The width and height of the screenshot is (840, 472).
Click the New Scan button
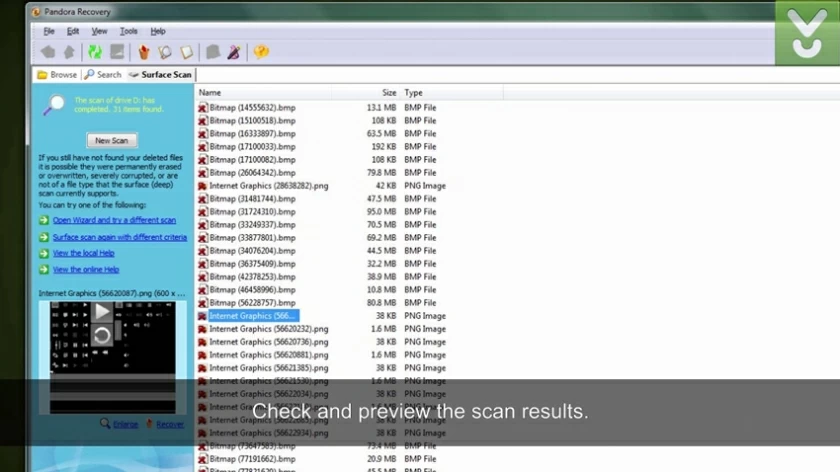click(x=111, y=140)
